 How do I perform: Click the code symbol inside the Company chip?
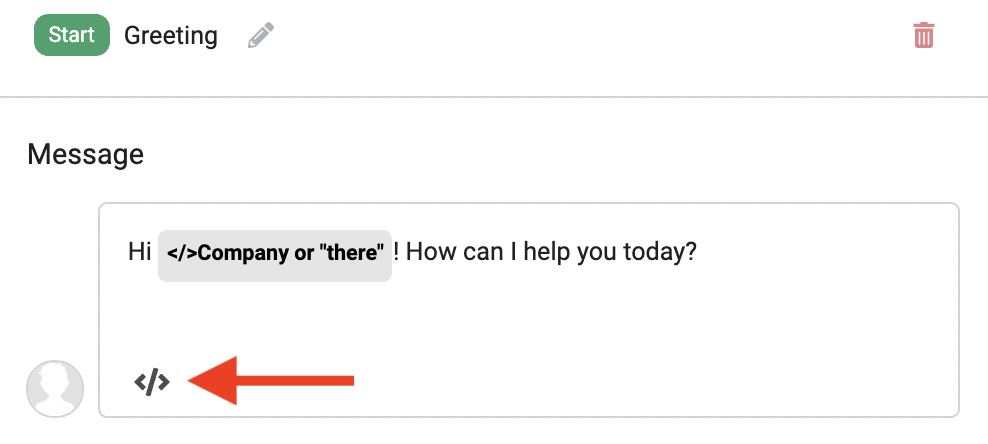(x=183, y=254)
